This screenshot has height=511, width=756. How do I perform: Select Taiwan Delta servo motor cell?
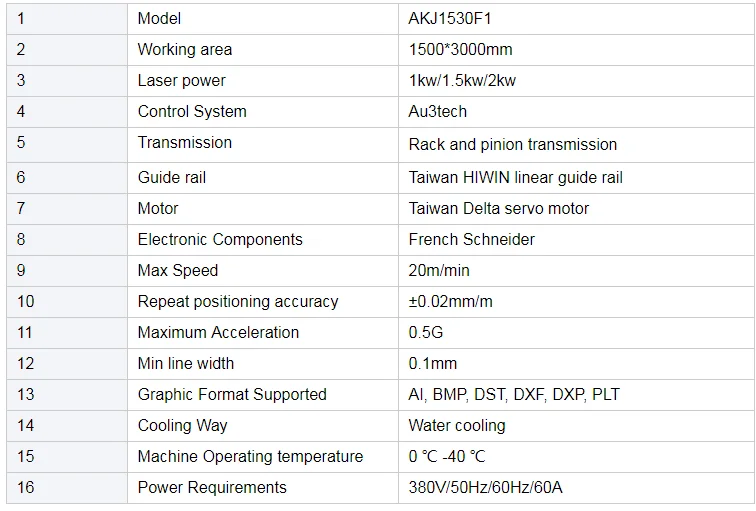577,209
